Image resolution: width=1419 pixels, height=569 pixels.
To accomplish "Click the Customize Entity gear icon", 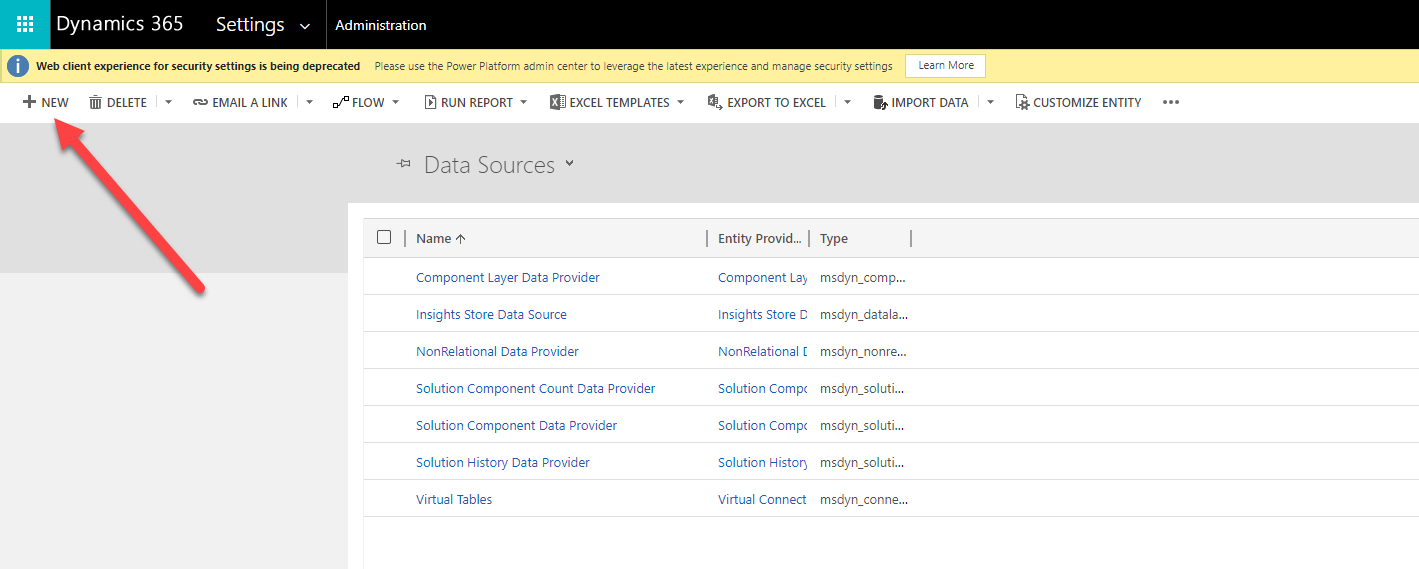I will click(x=1022, y=102).
